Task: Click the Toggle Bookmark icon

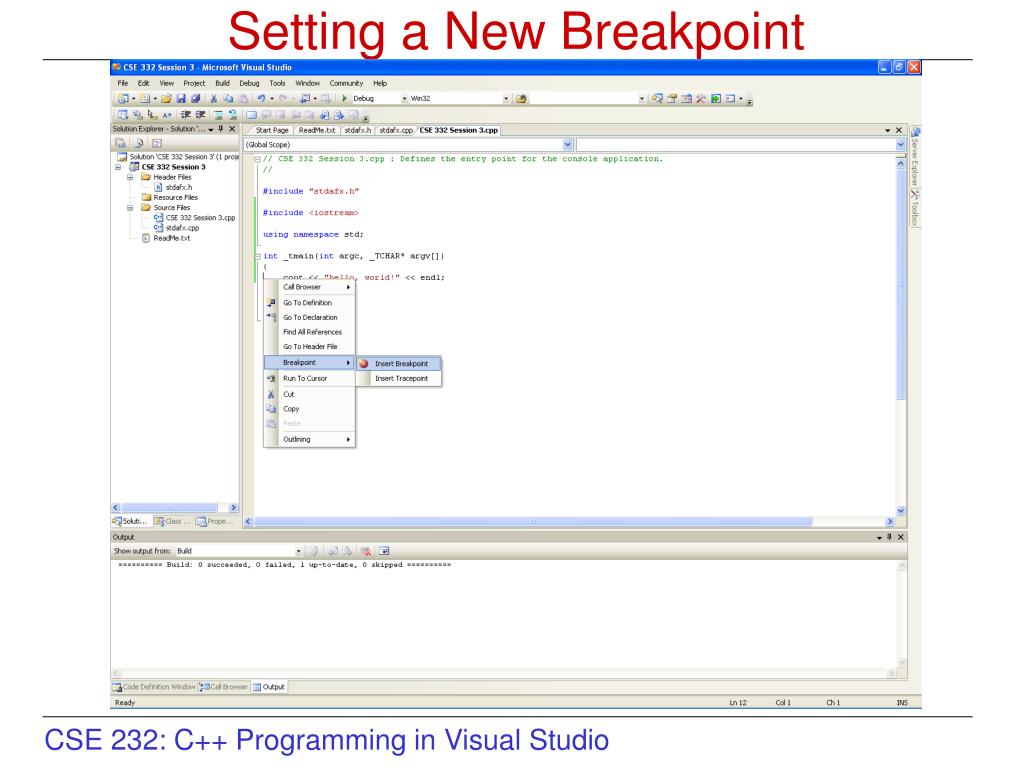Action: 251,115
